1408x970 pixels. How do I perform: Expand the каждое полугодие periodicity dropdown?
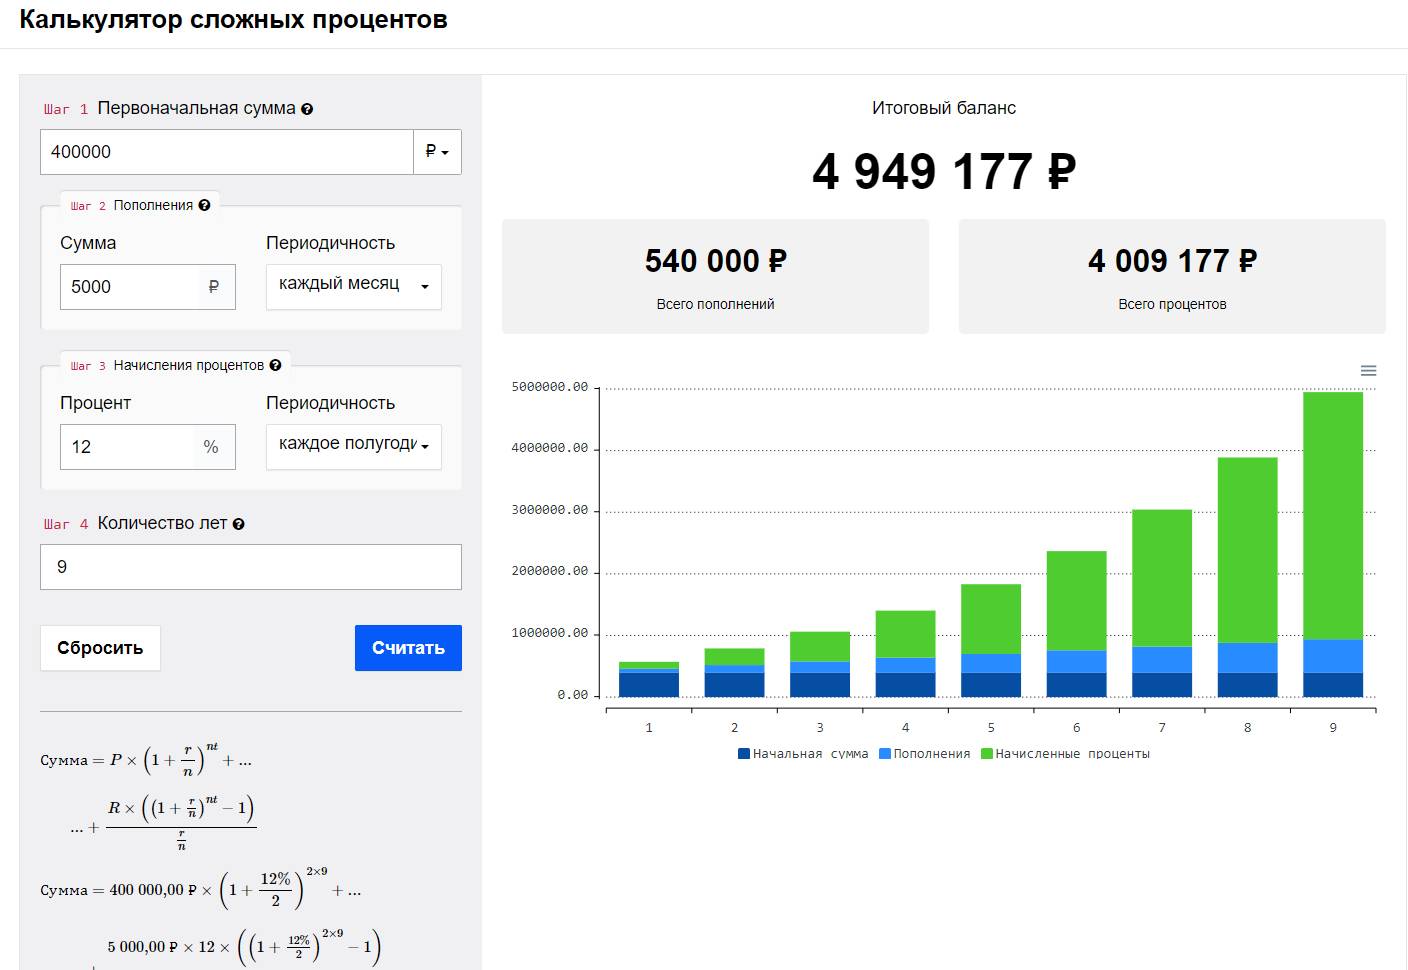coord(353,447)
